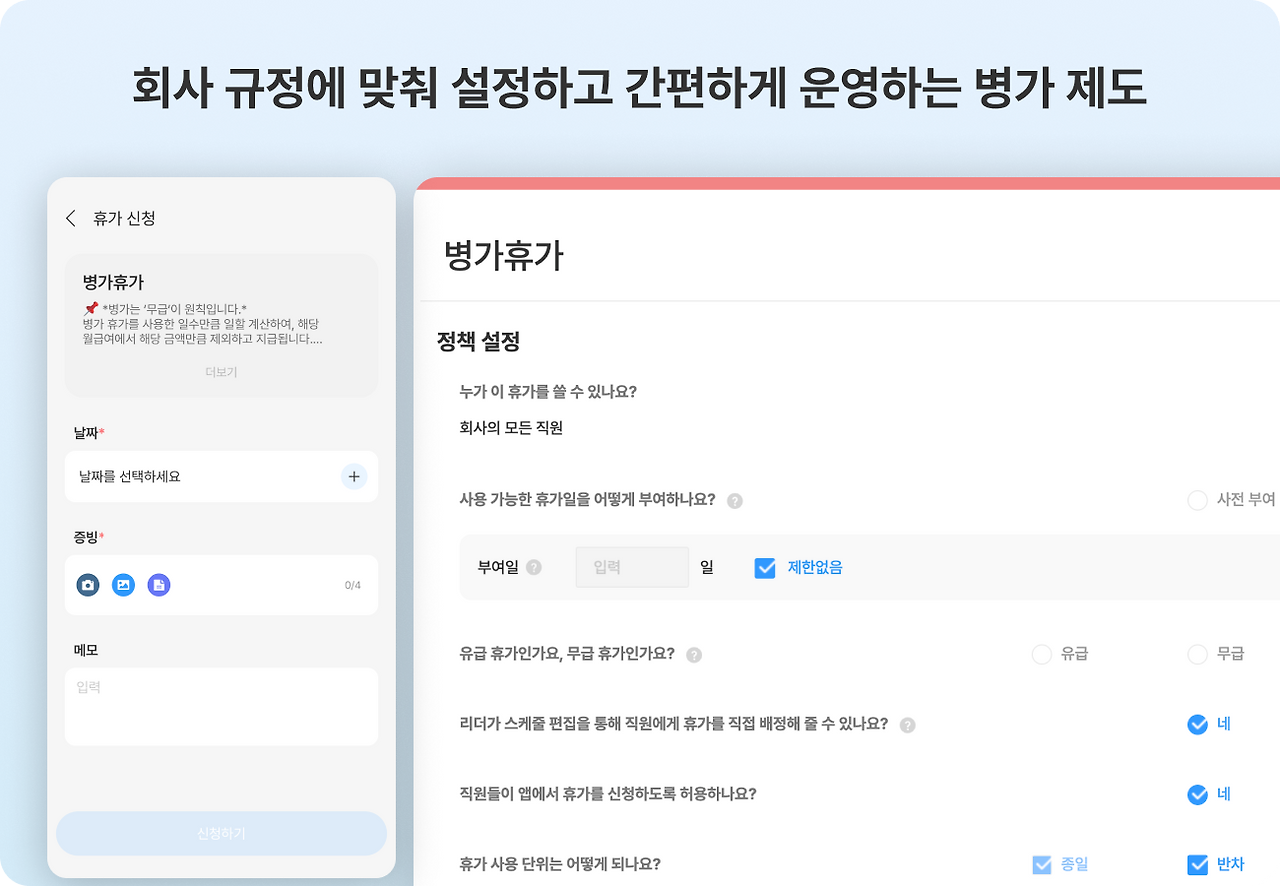The height and width of the screenshot is (886, 1280).
Task: Attach a document via the file icon
Action: pyautogui.click(x=159, y=585)
